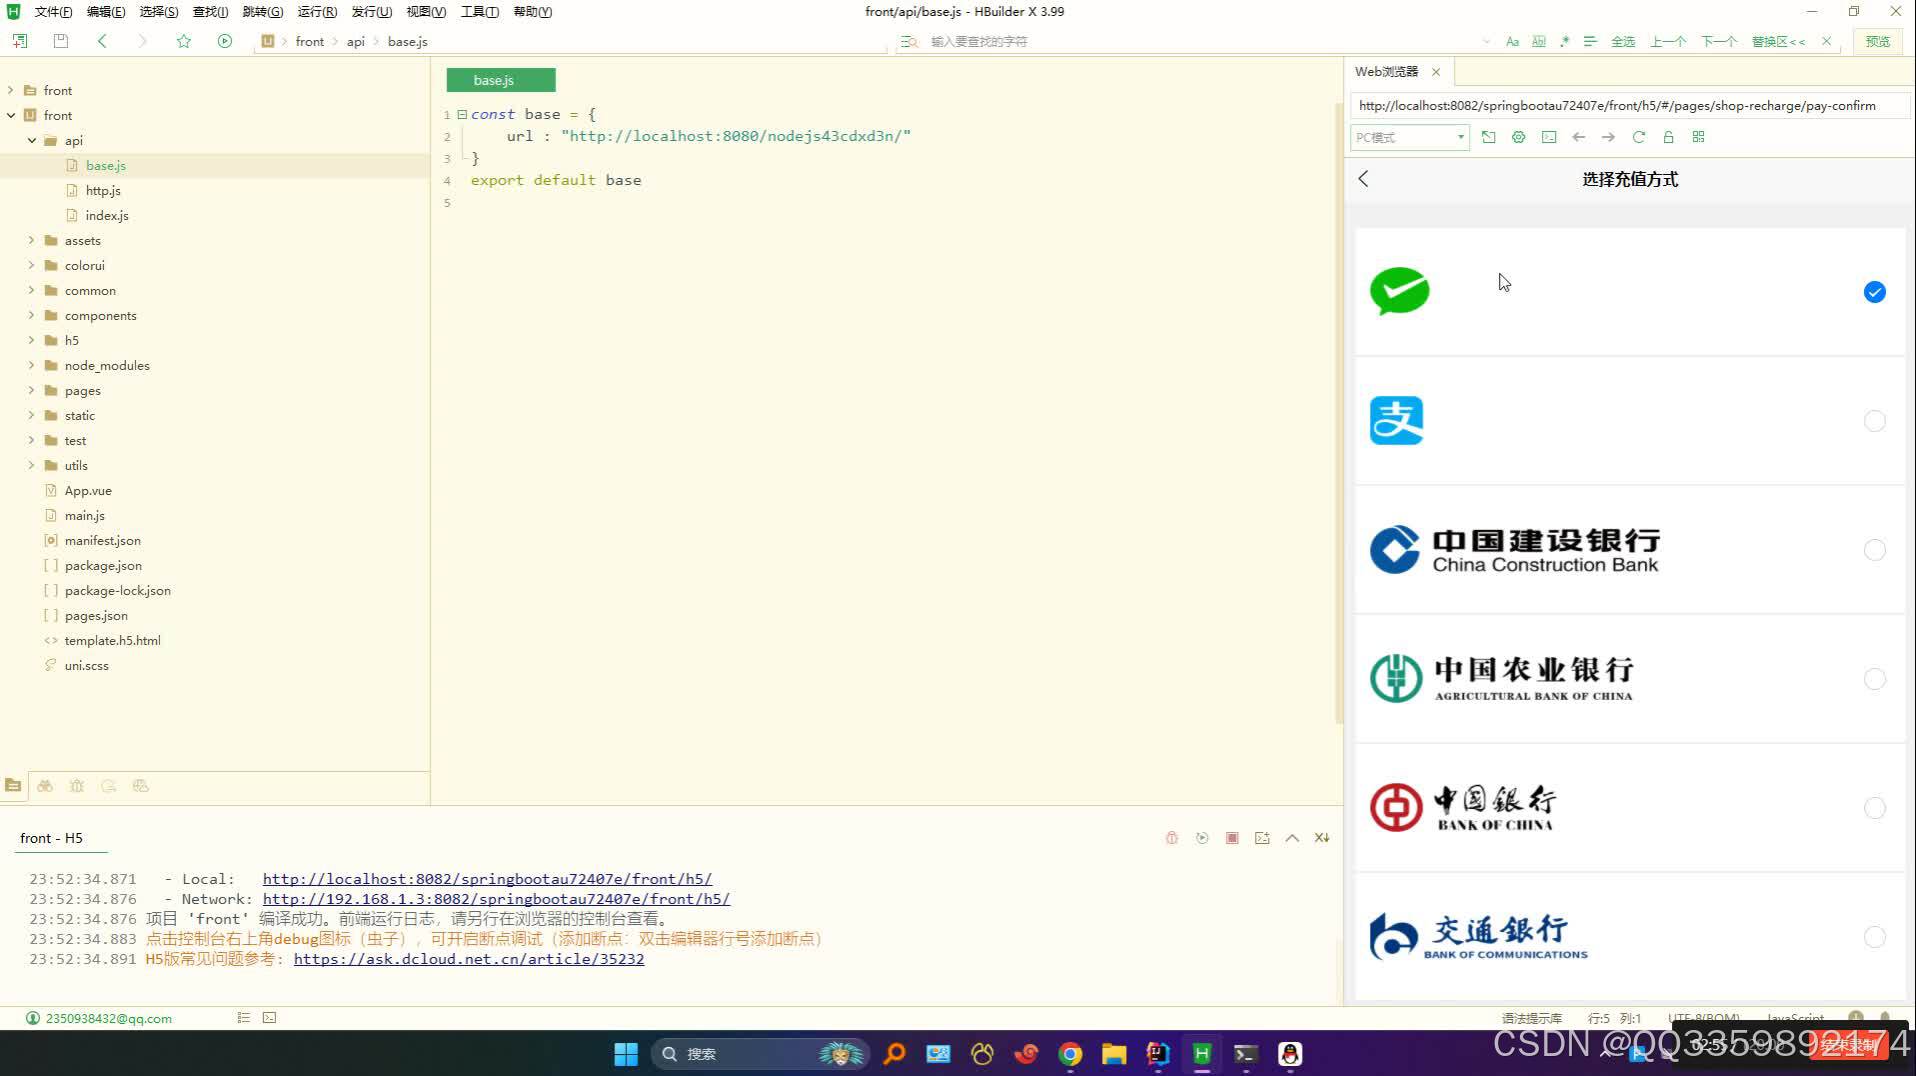Expand the utils folder
This screenshot has height=1076, width=1916.
click(x=32, y=465)
